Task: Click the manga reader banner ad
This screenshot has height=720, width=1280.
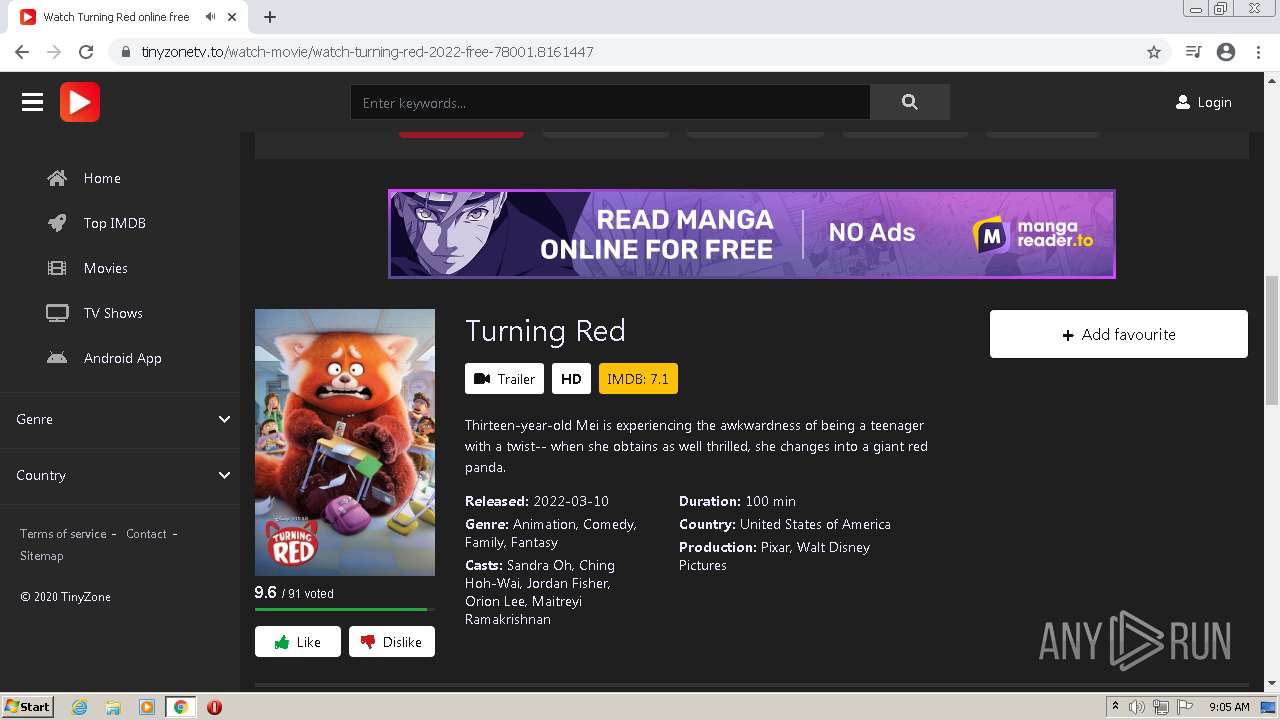Action: [x=752, y=234]
